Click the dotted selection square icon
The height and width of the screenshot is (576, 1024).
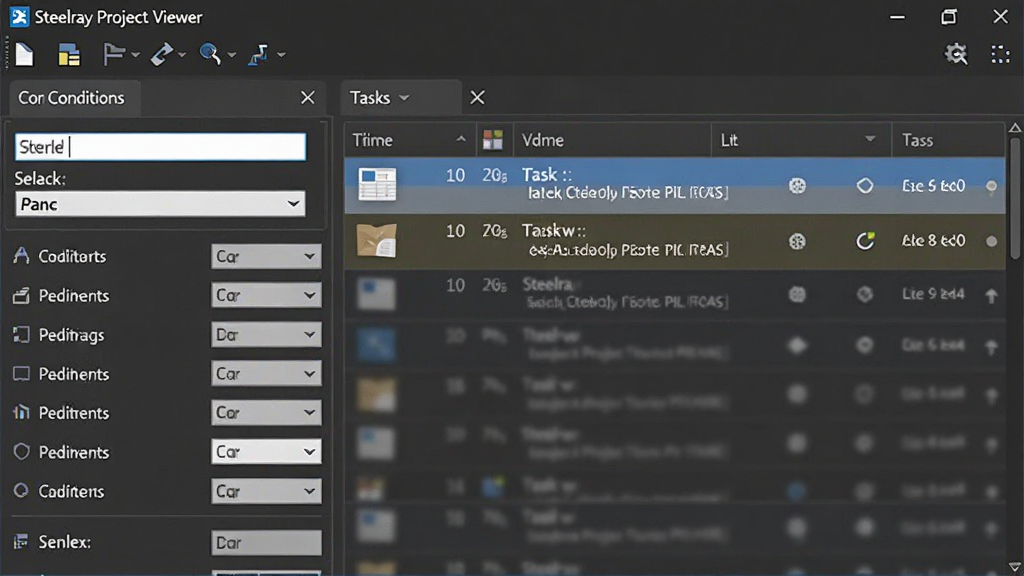click(1000, 54)
